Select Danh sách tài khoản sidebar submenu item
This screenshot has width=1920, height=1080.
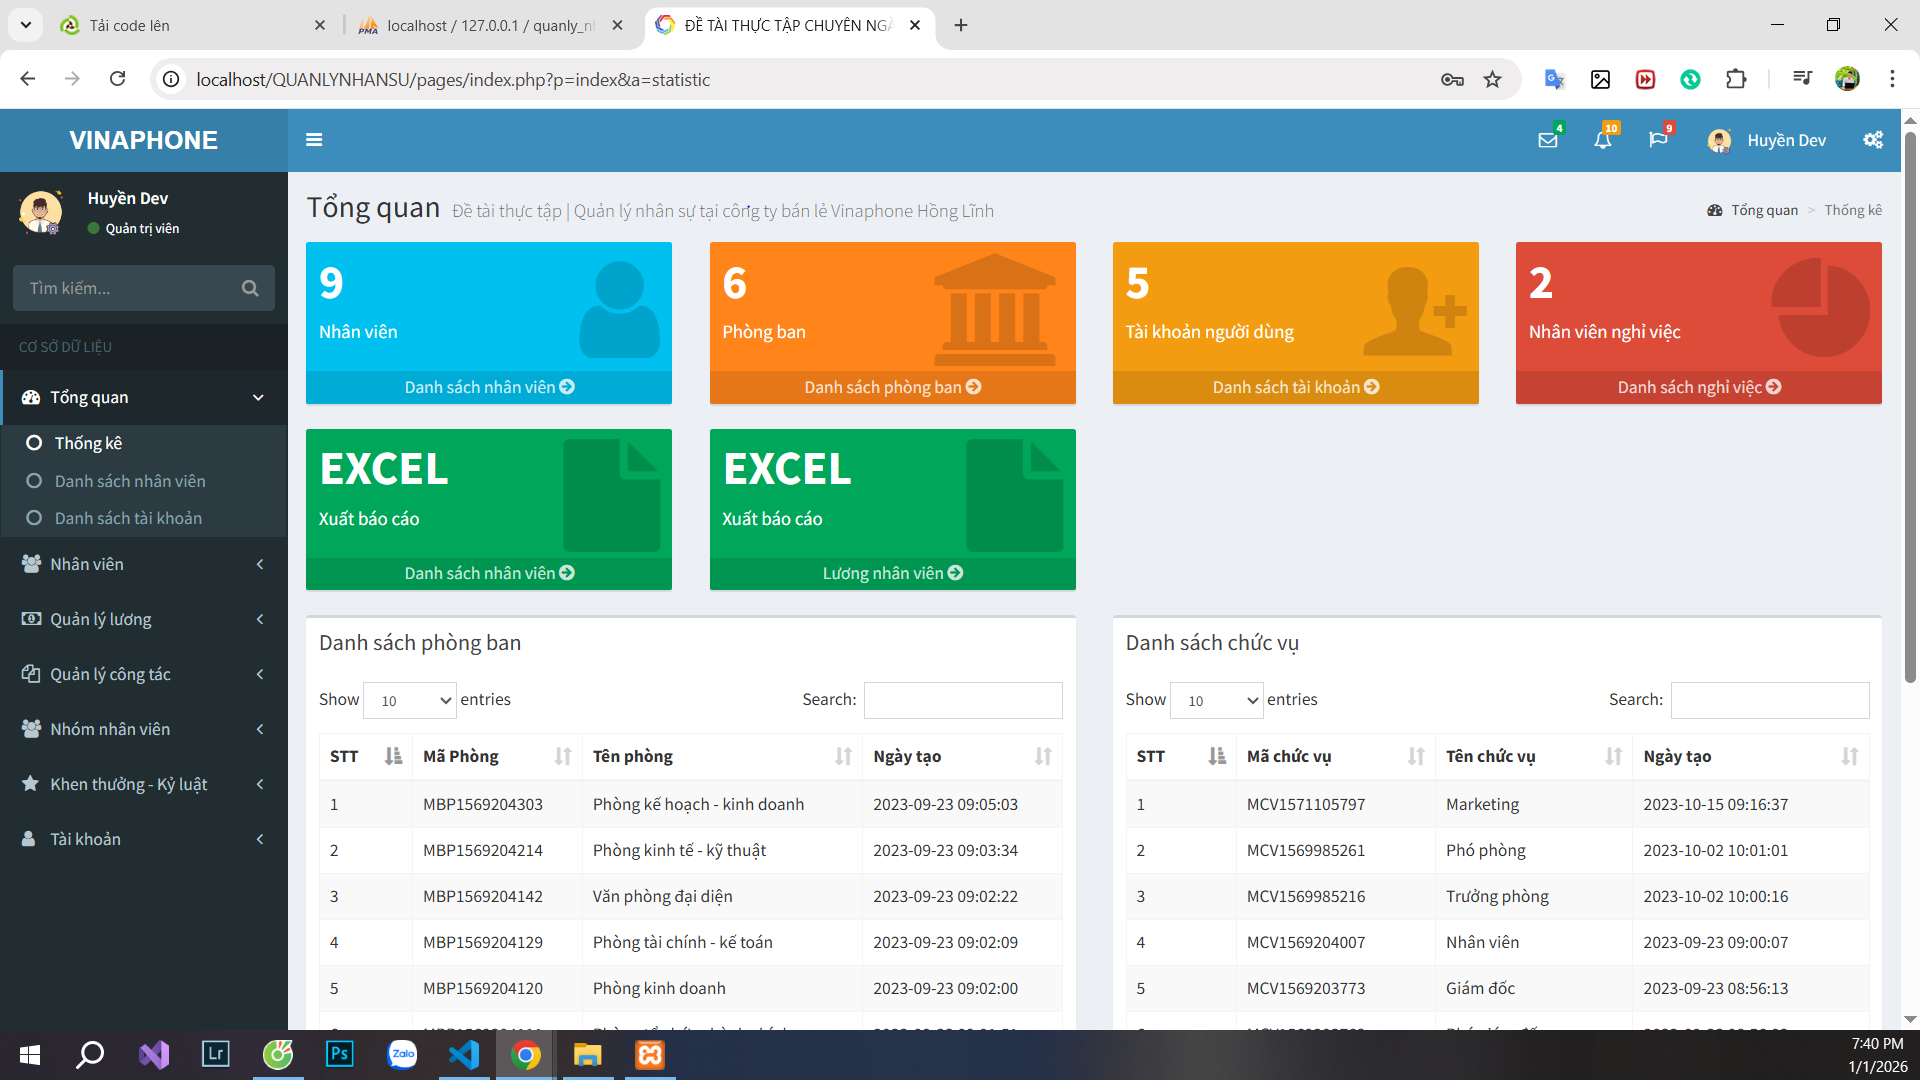[x=128, y=518]
